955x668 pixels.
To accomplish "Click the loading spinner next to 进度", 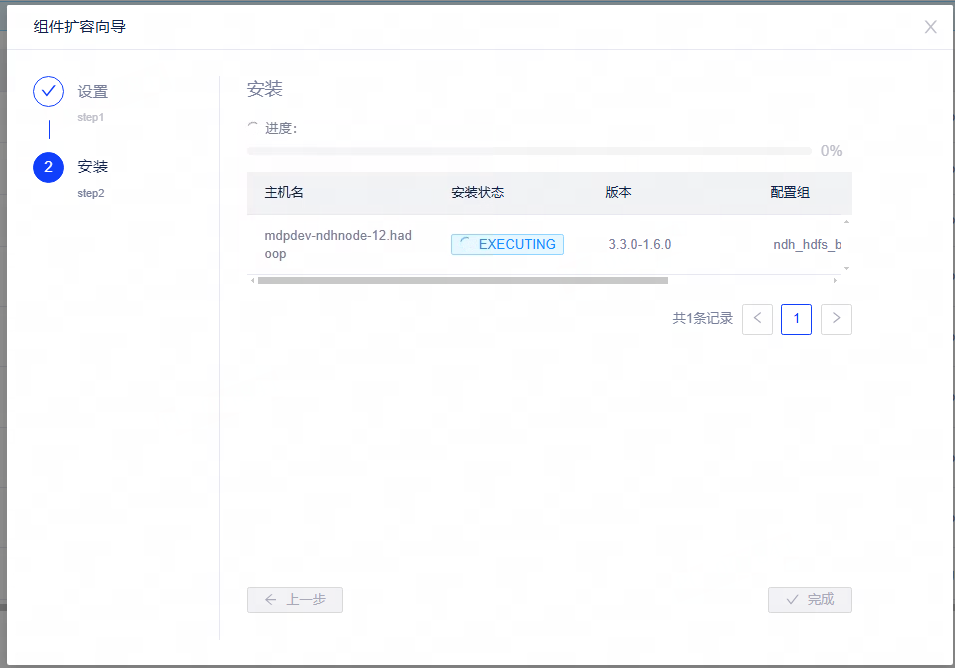I will click(252, 126).
